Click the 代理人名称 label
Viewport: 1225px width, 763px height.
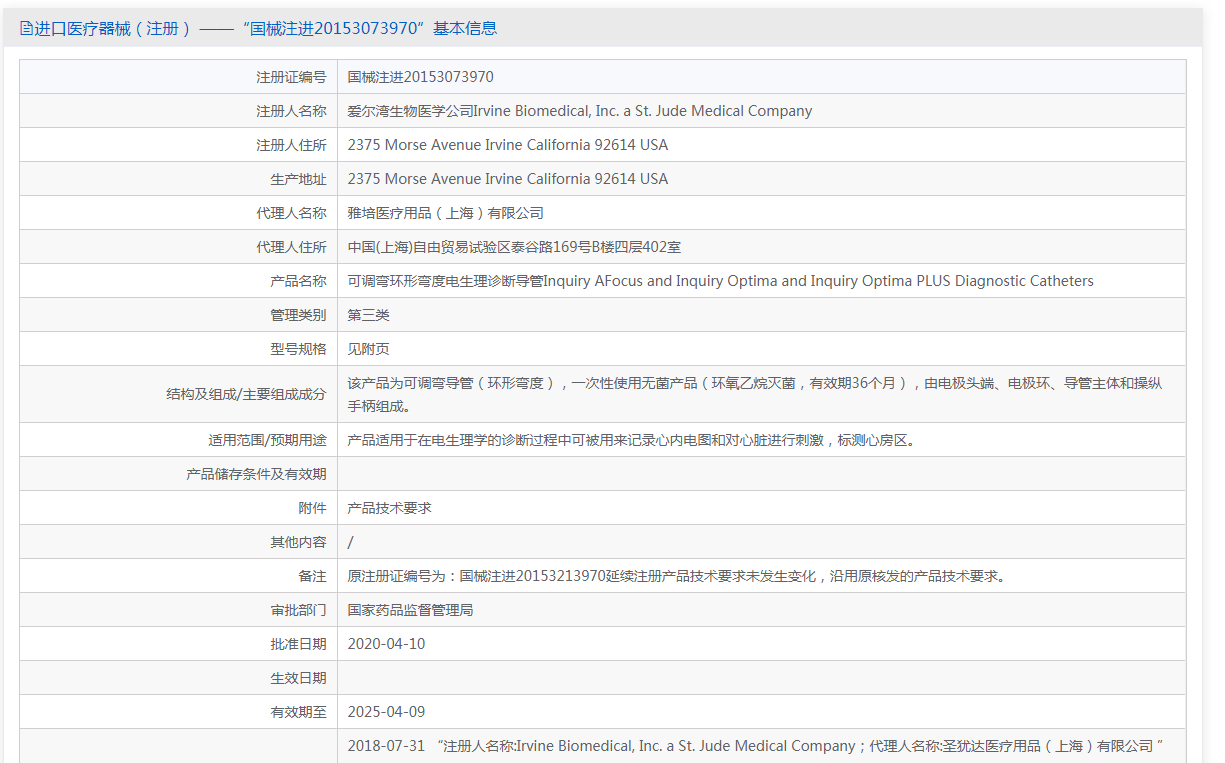pos(291,213)
